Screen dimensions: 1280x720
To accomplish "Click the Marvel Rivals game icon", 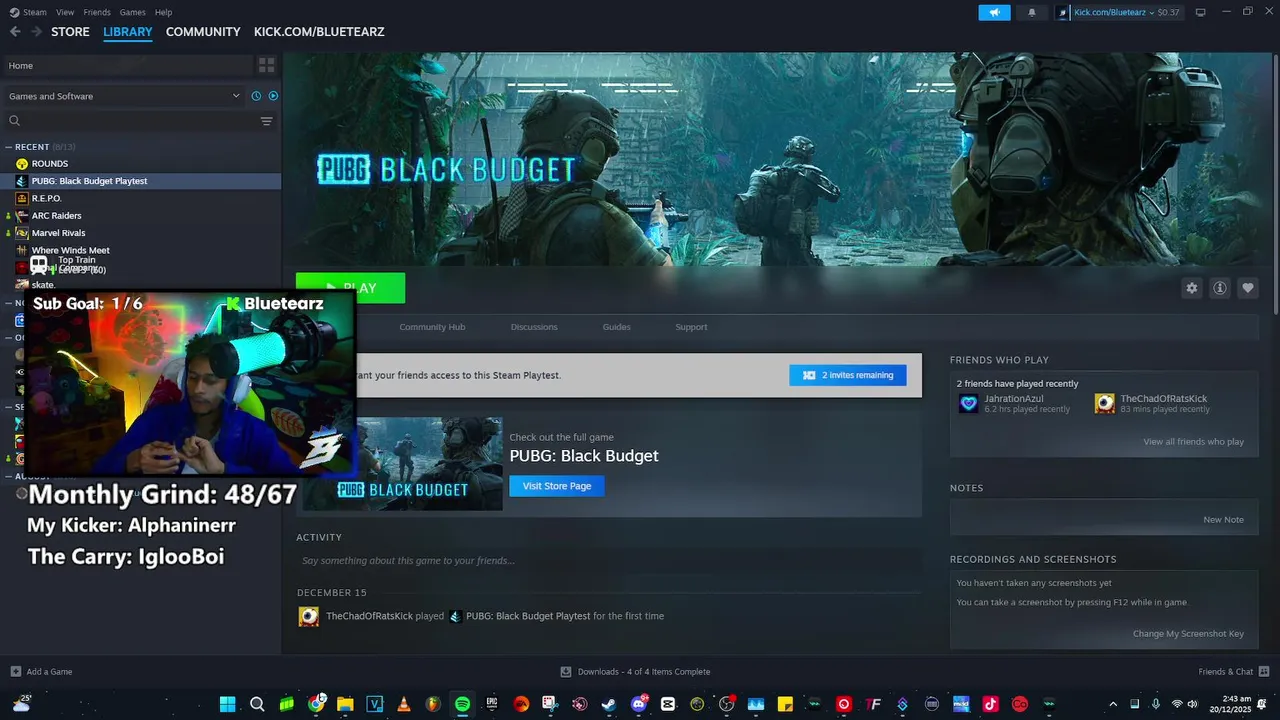I will (22, 233).
